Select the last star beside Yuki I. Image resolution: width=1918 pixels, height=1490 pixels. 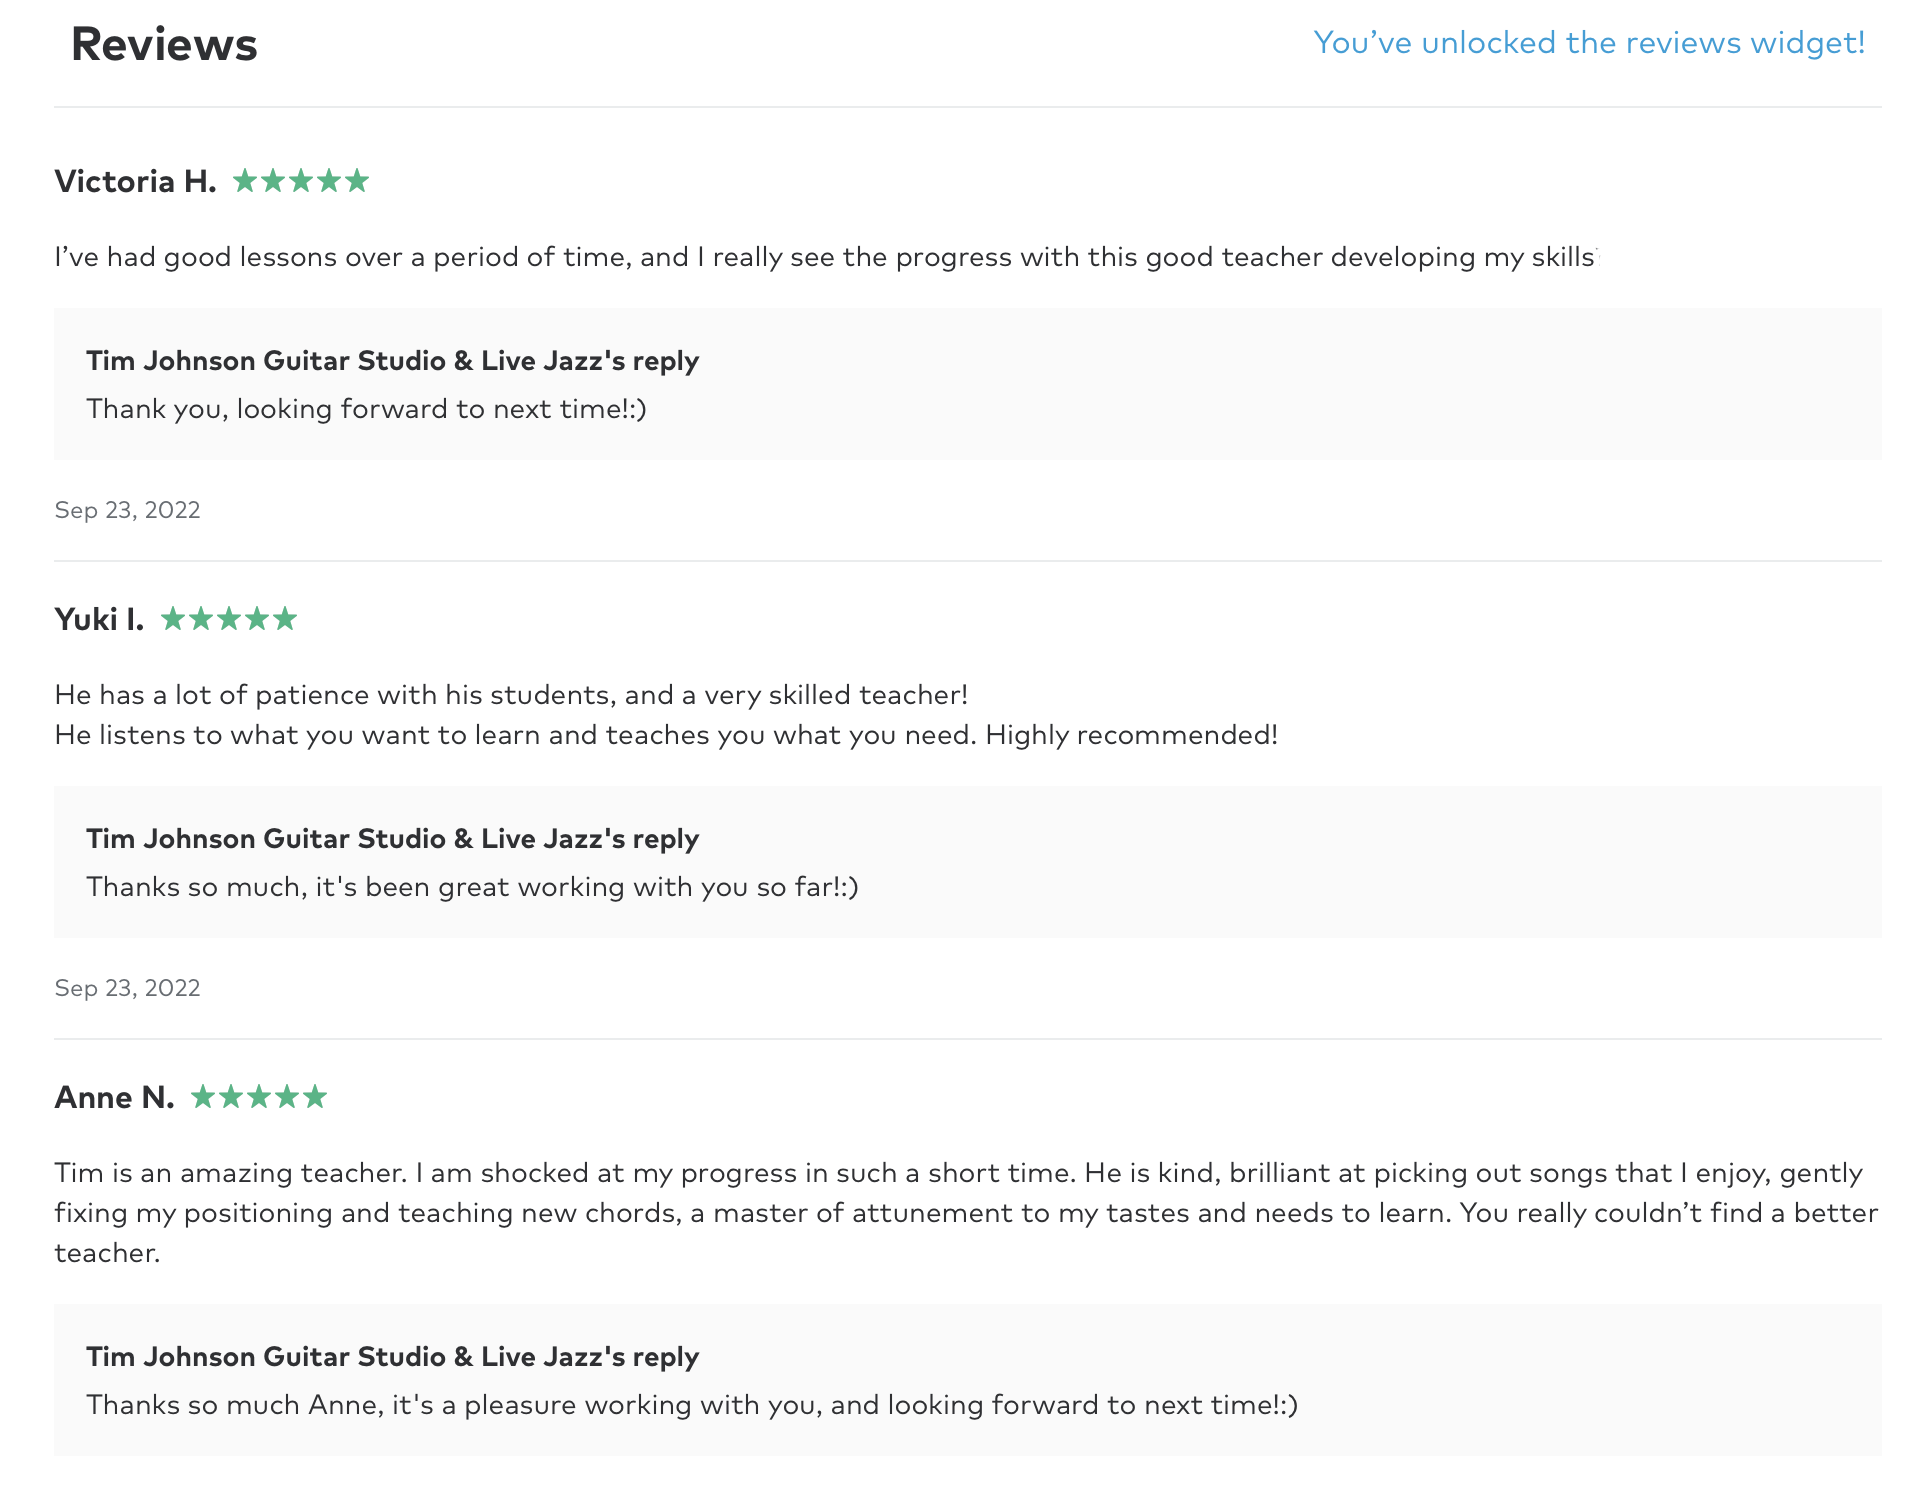(x=285, y=619)
